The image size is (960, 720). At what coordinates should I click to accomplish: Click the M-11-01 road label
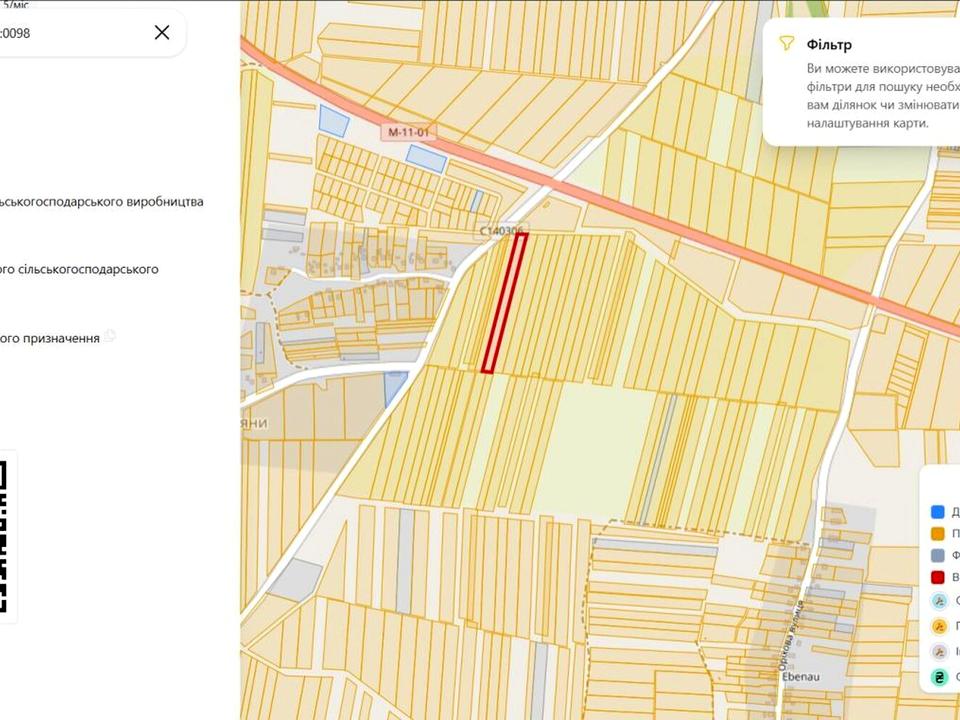point(409,132)
